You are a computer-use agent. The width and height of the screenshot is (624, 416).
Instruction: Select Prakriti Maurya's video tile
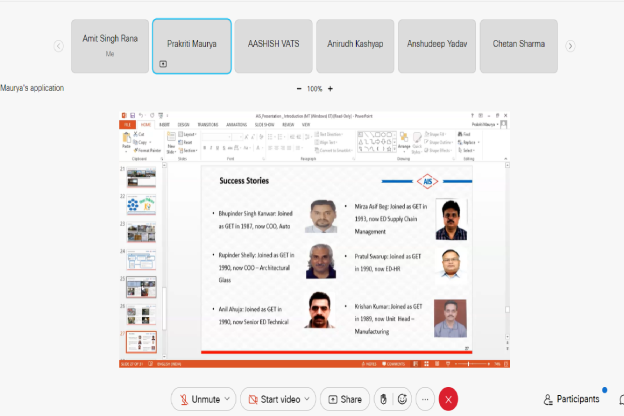(x=192, y=46)
